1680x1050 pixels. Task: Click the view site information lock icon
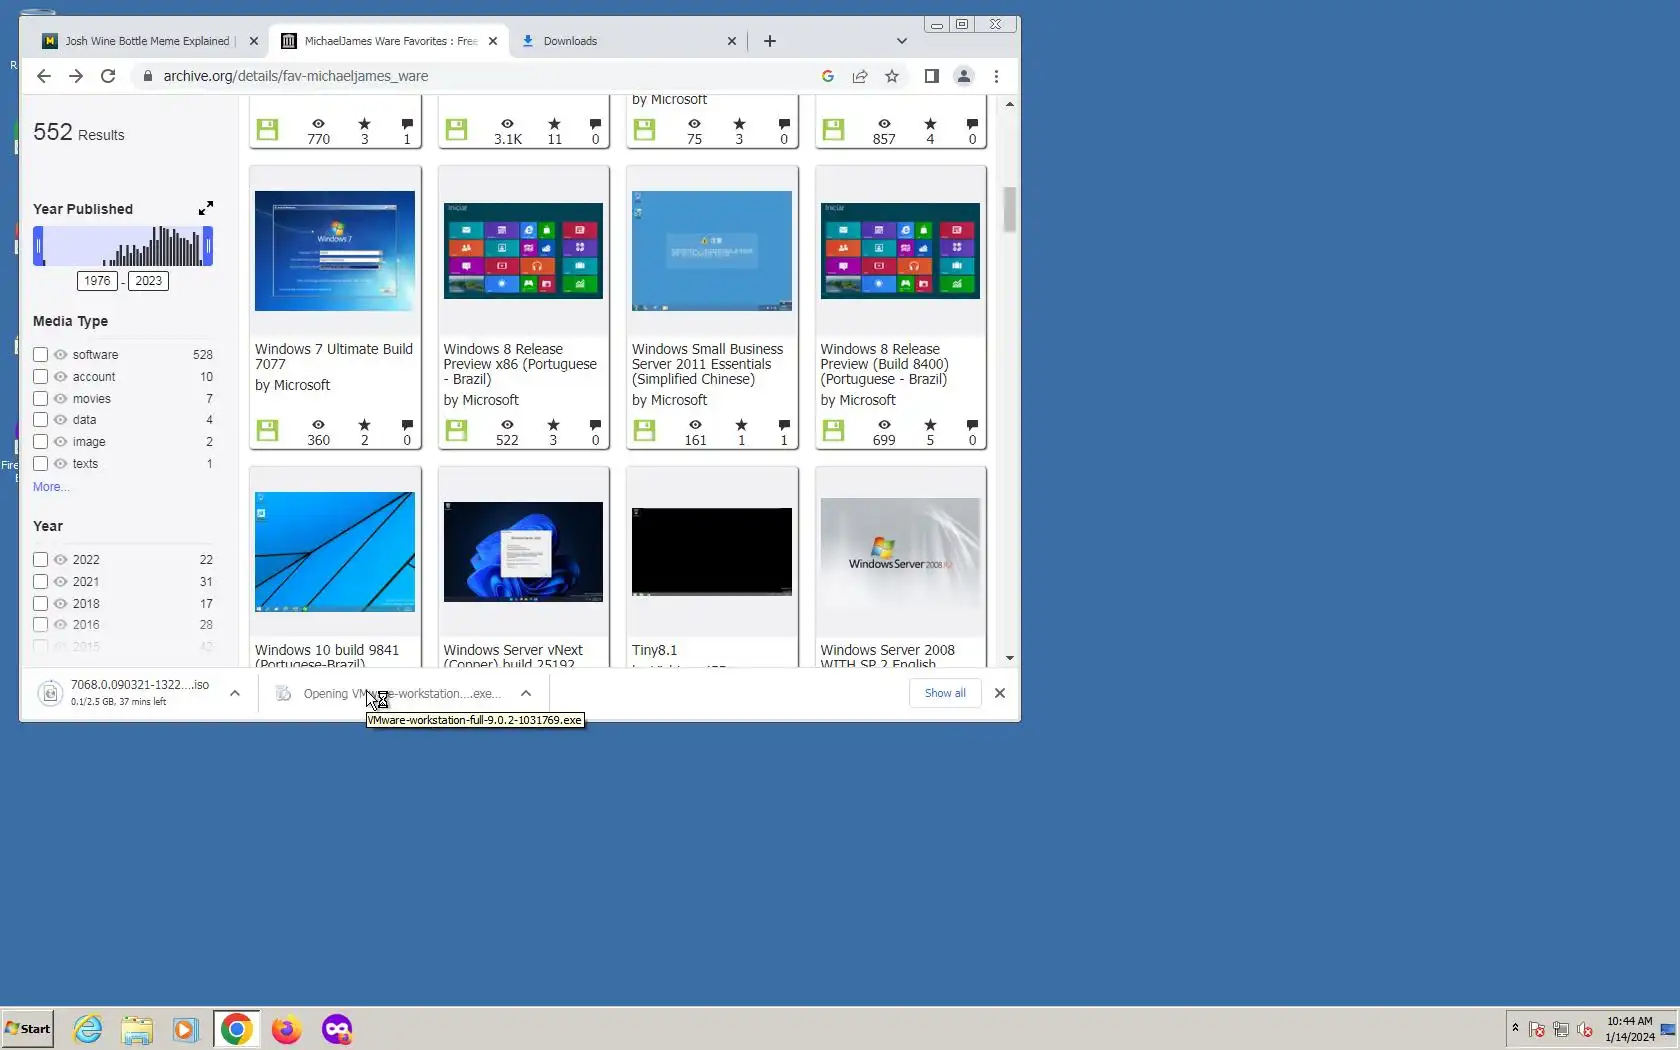click(x=148, y=76)
